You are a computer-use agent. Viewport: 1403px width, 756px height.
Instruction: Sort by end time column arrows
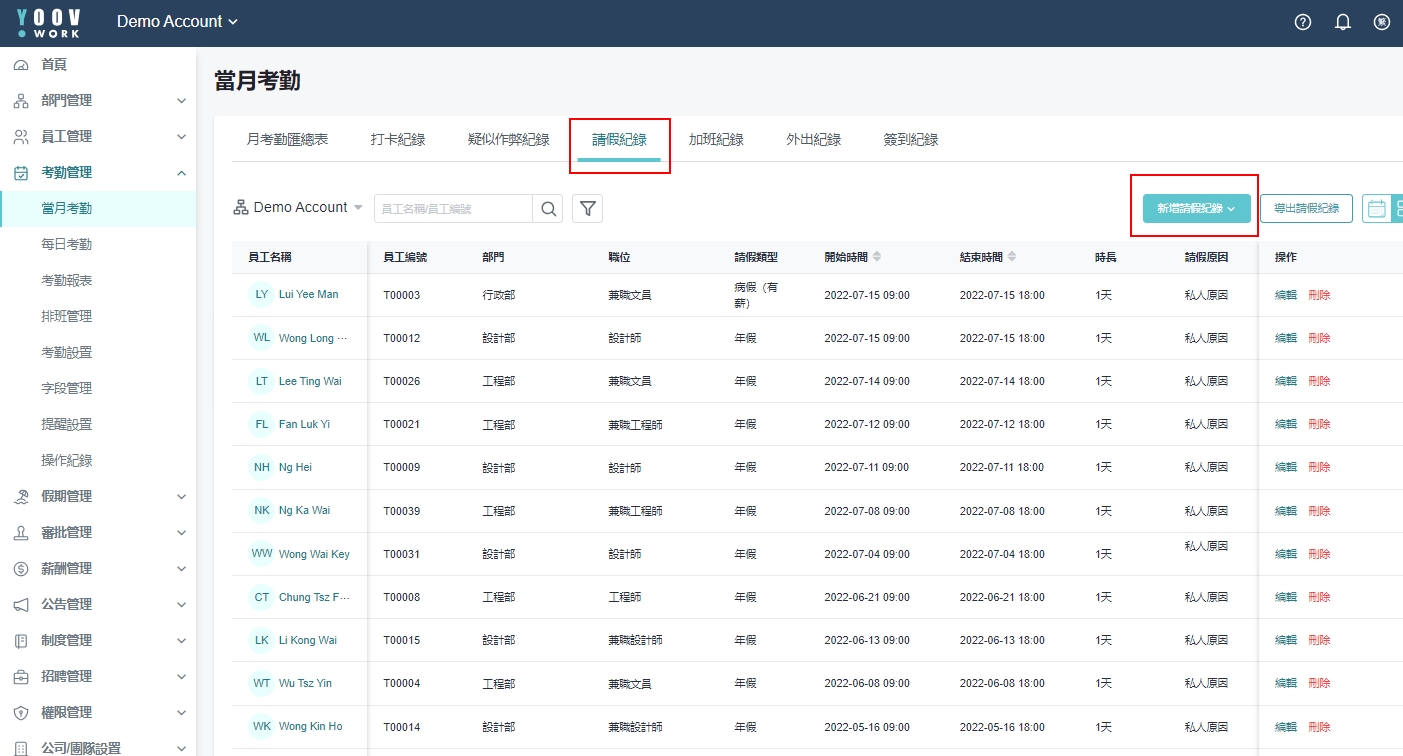(1012, 257)
